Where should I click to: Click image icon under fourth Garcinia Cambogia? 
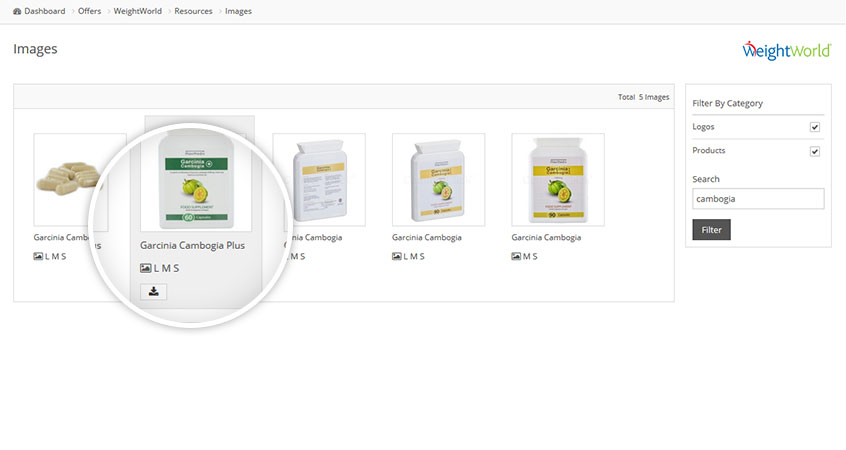click(397, 256)
